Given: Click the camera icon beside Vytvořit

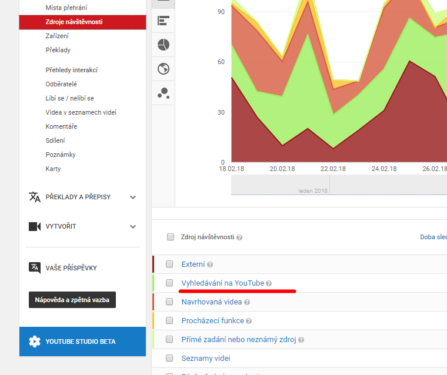Looking at the screenshot, I should click(35, 227).
